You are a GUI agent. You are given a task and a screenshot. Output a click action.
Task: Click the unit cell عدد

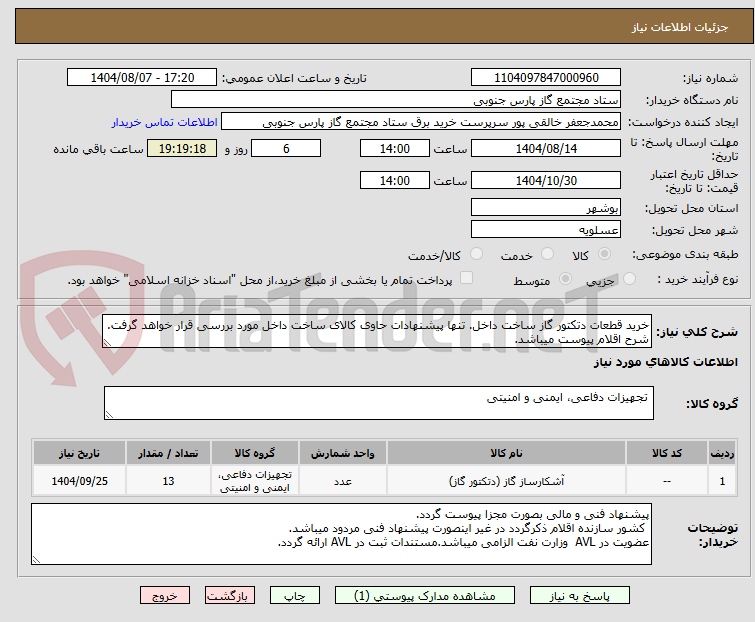point(342,481)
